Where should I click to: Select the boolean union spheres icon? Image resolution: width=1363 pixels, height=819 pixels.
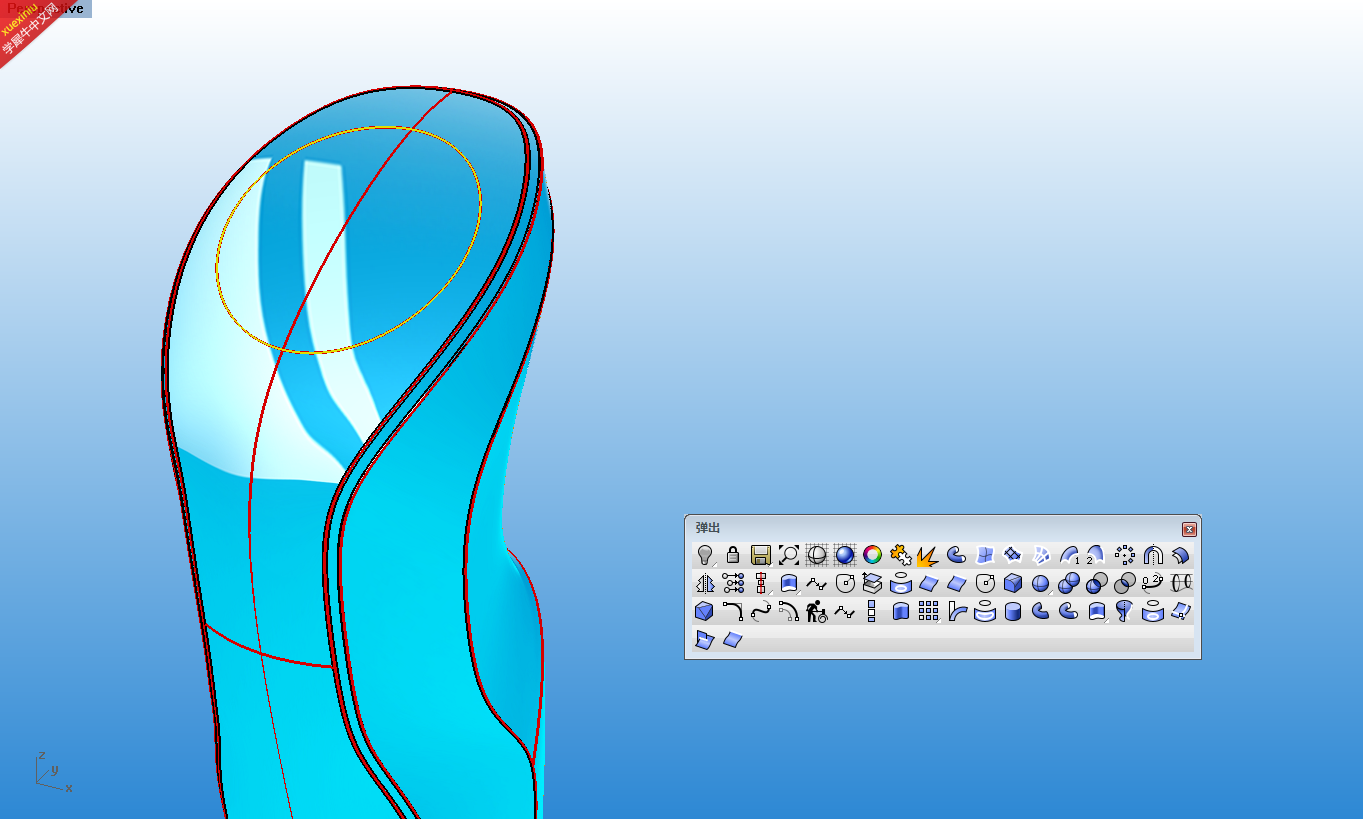pos(1069,583)
